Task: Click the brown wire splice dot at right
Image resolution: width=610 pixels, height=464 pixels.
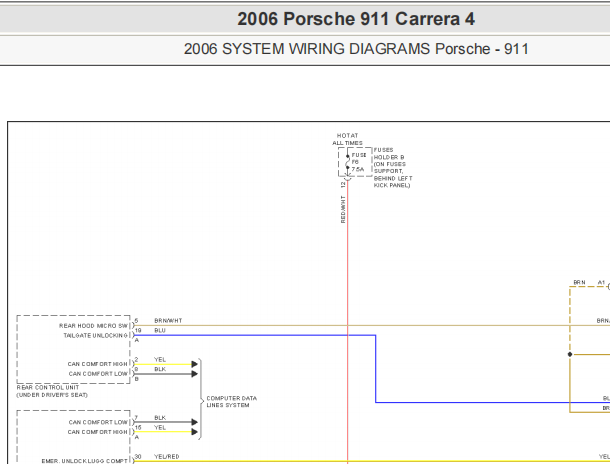Action: 570,354
